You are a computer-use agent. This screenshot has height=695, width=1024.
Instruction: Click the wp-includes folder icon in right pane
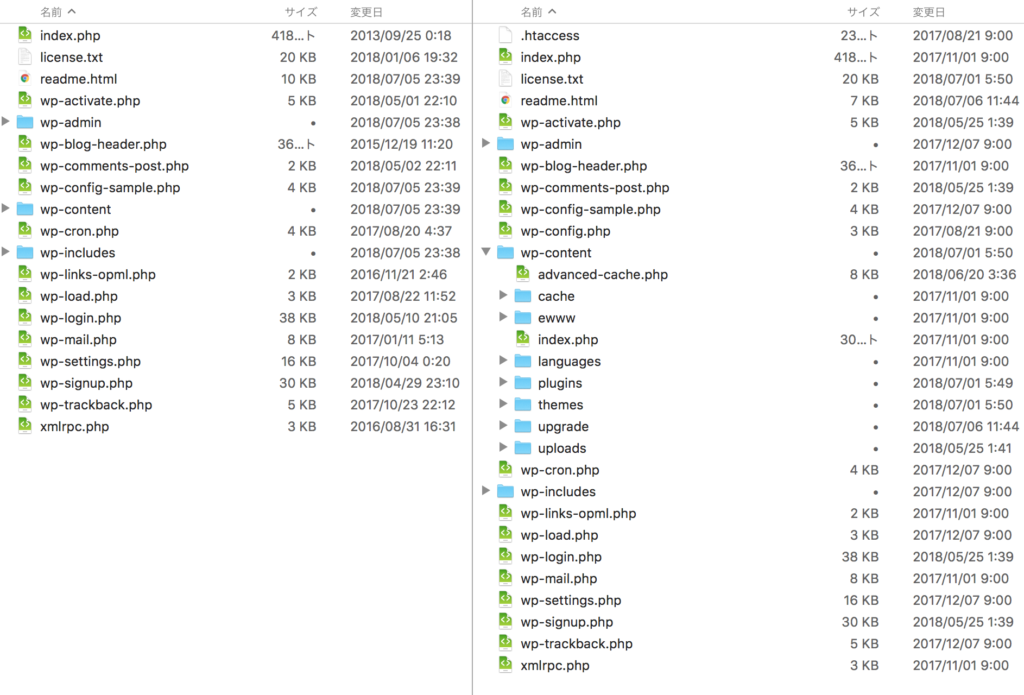[505, 491]
